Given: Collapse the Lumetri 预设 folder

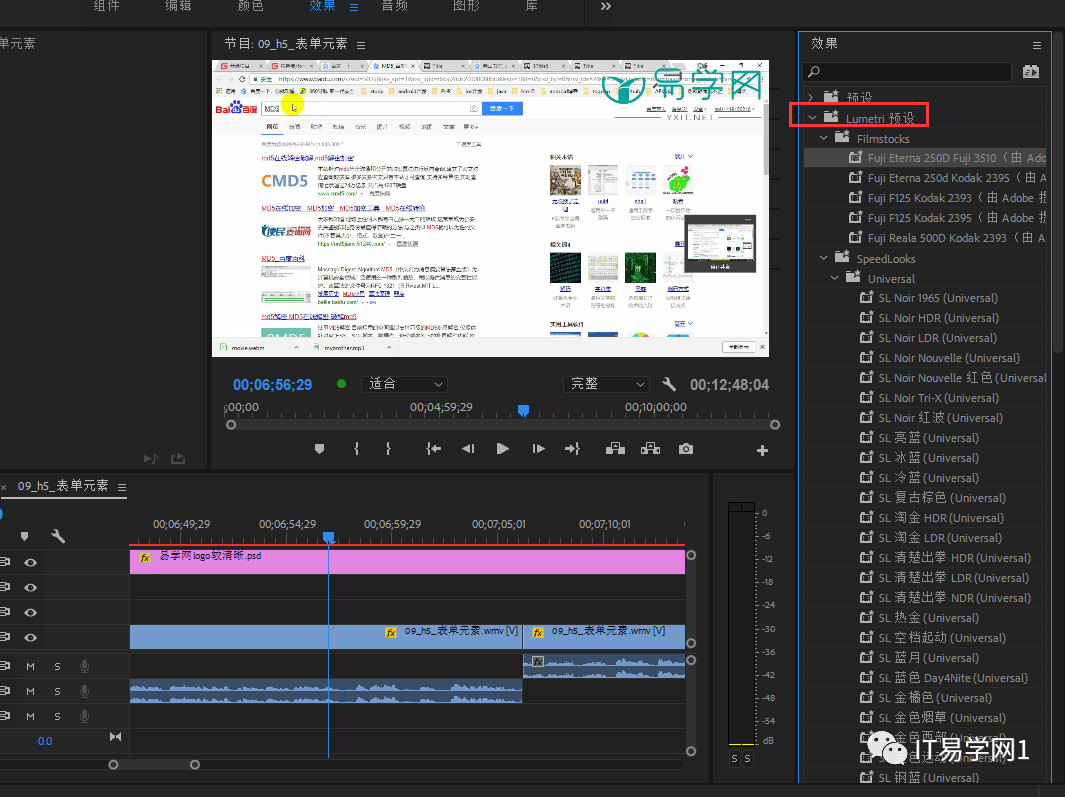Looking at the screenshot, I should click(x=813, y=117).
